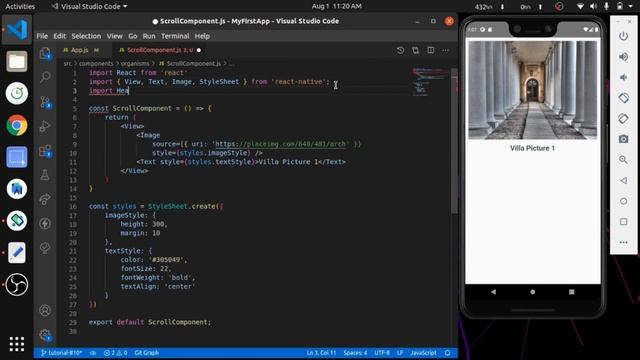The width and height of the screenshot is (640, 360).
Task: Click the phone's Home navigation button
Action: tap(532, 292)
